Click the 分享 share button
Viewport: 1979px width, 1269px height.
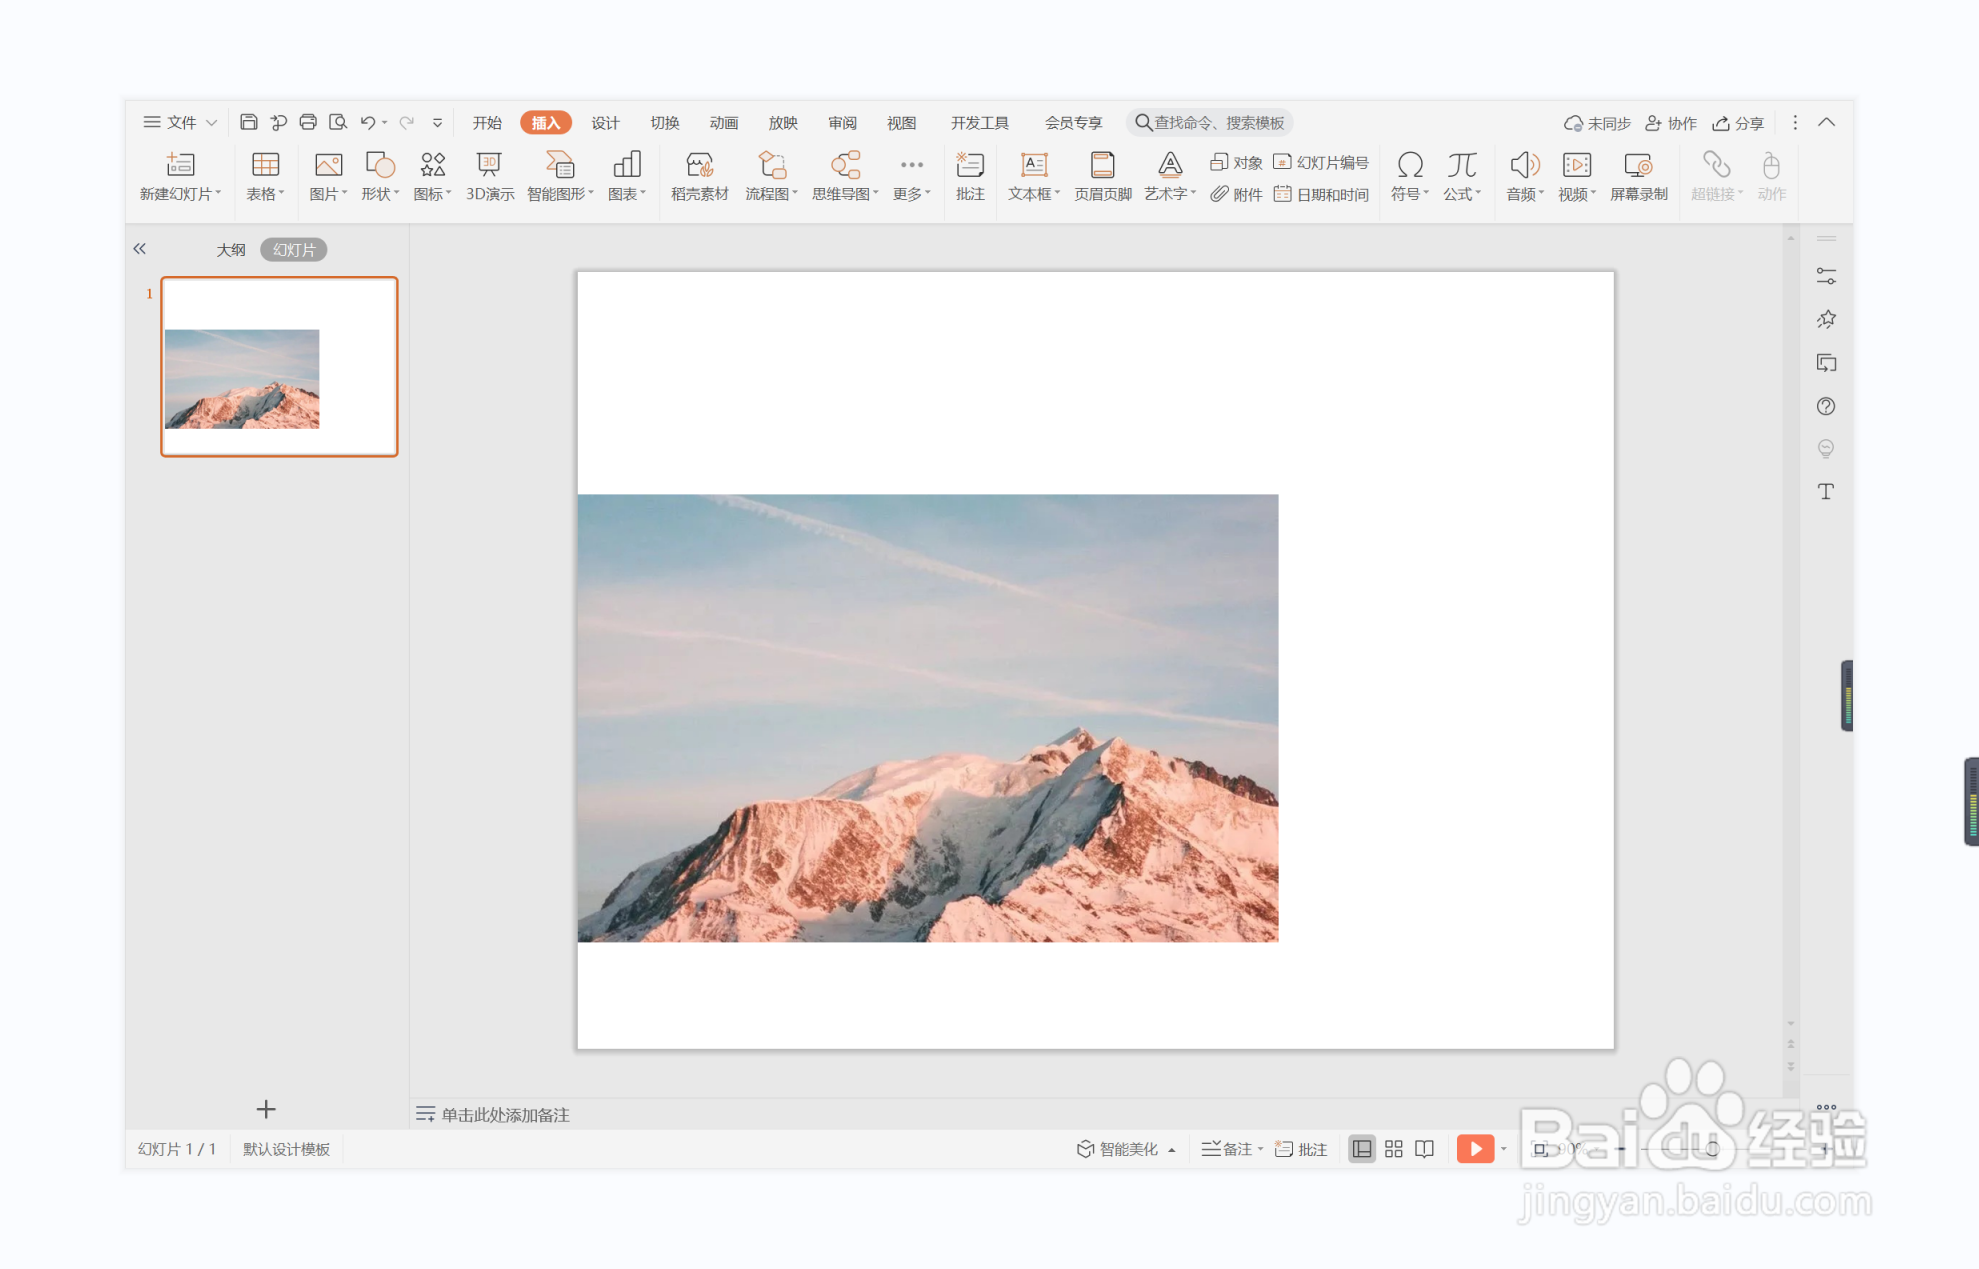click(1738, 123)
